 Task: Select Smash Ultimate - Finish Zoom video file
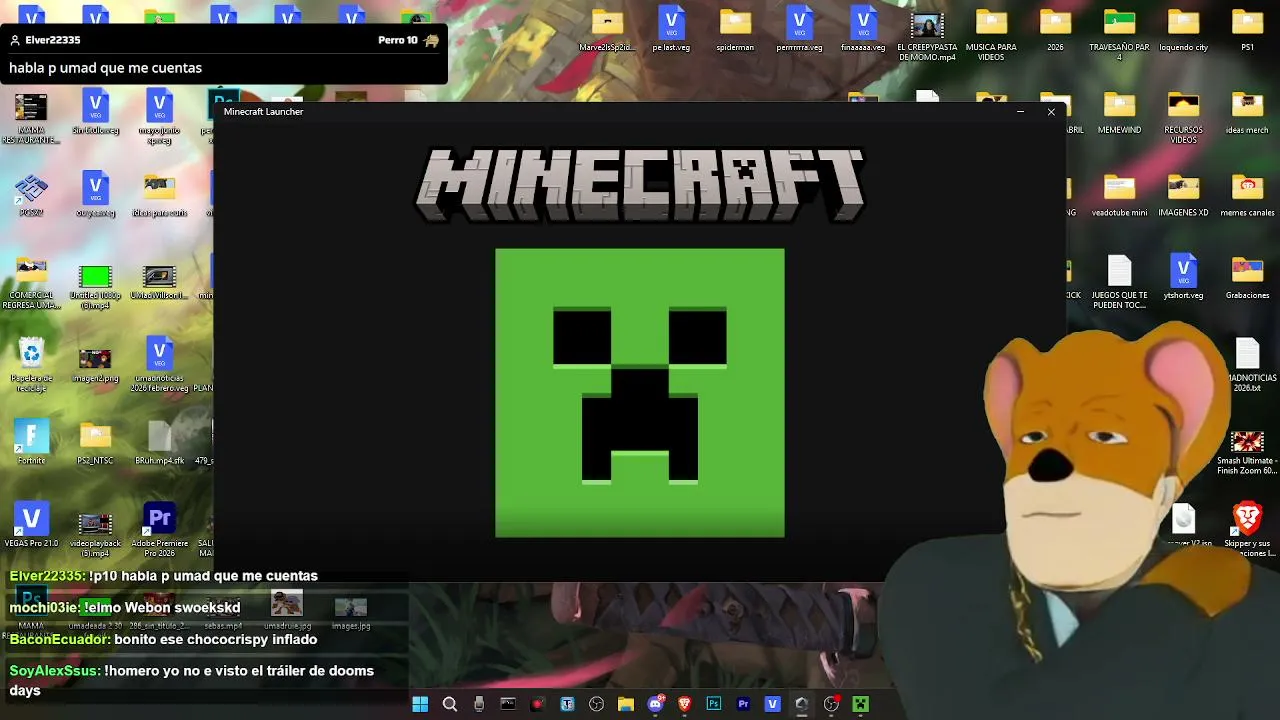[1247, 452]
